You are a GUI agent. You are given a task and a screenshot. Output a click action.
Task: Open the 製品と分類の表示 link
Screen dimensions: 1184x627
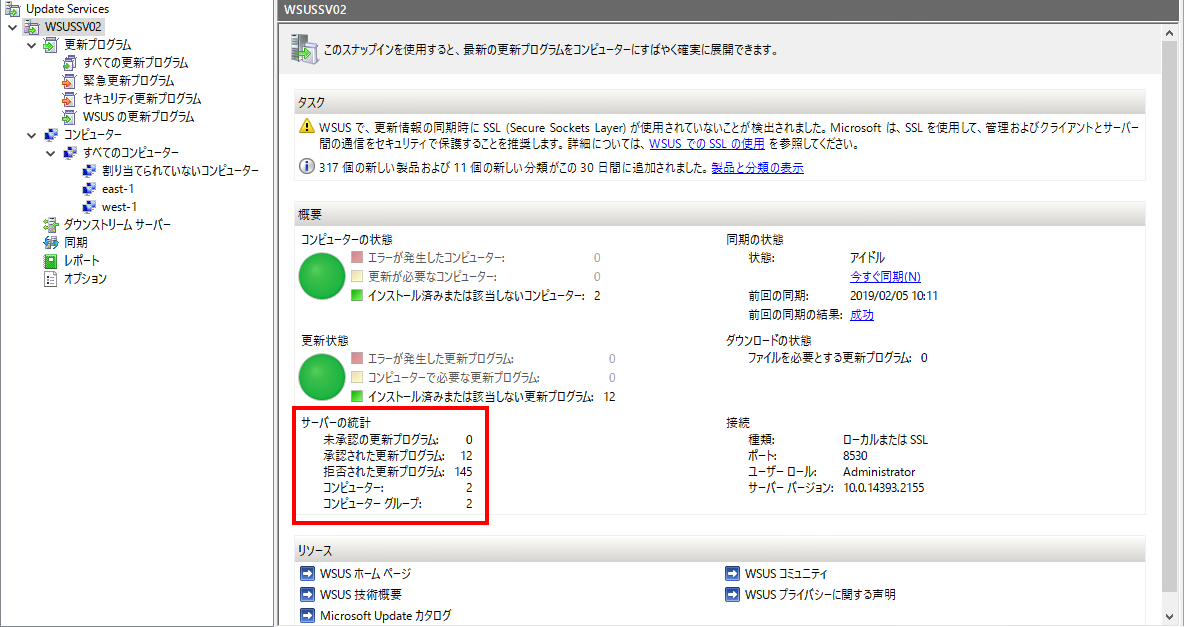point(757,168)
